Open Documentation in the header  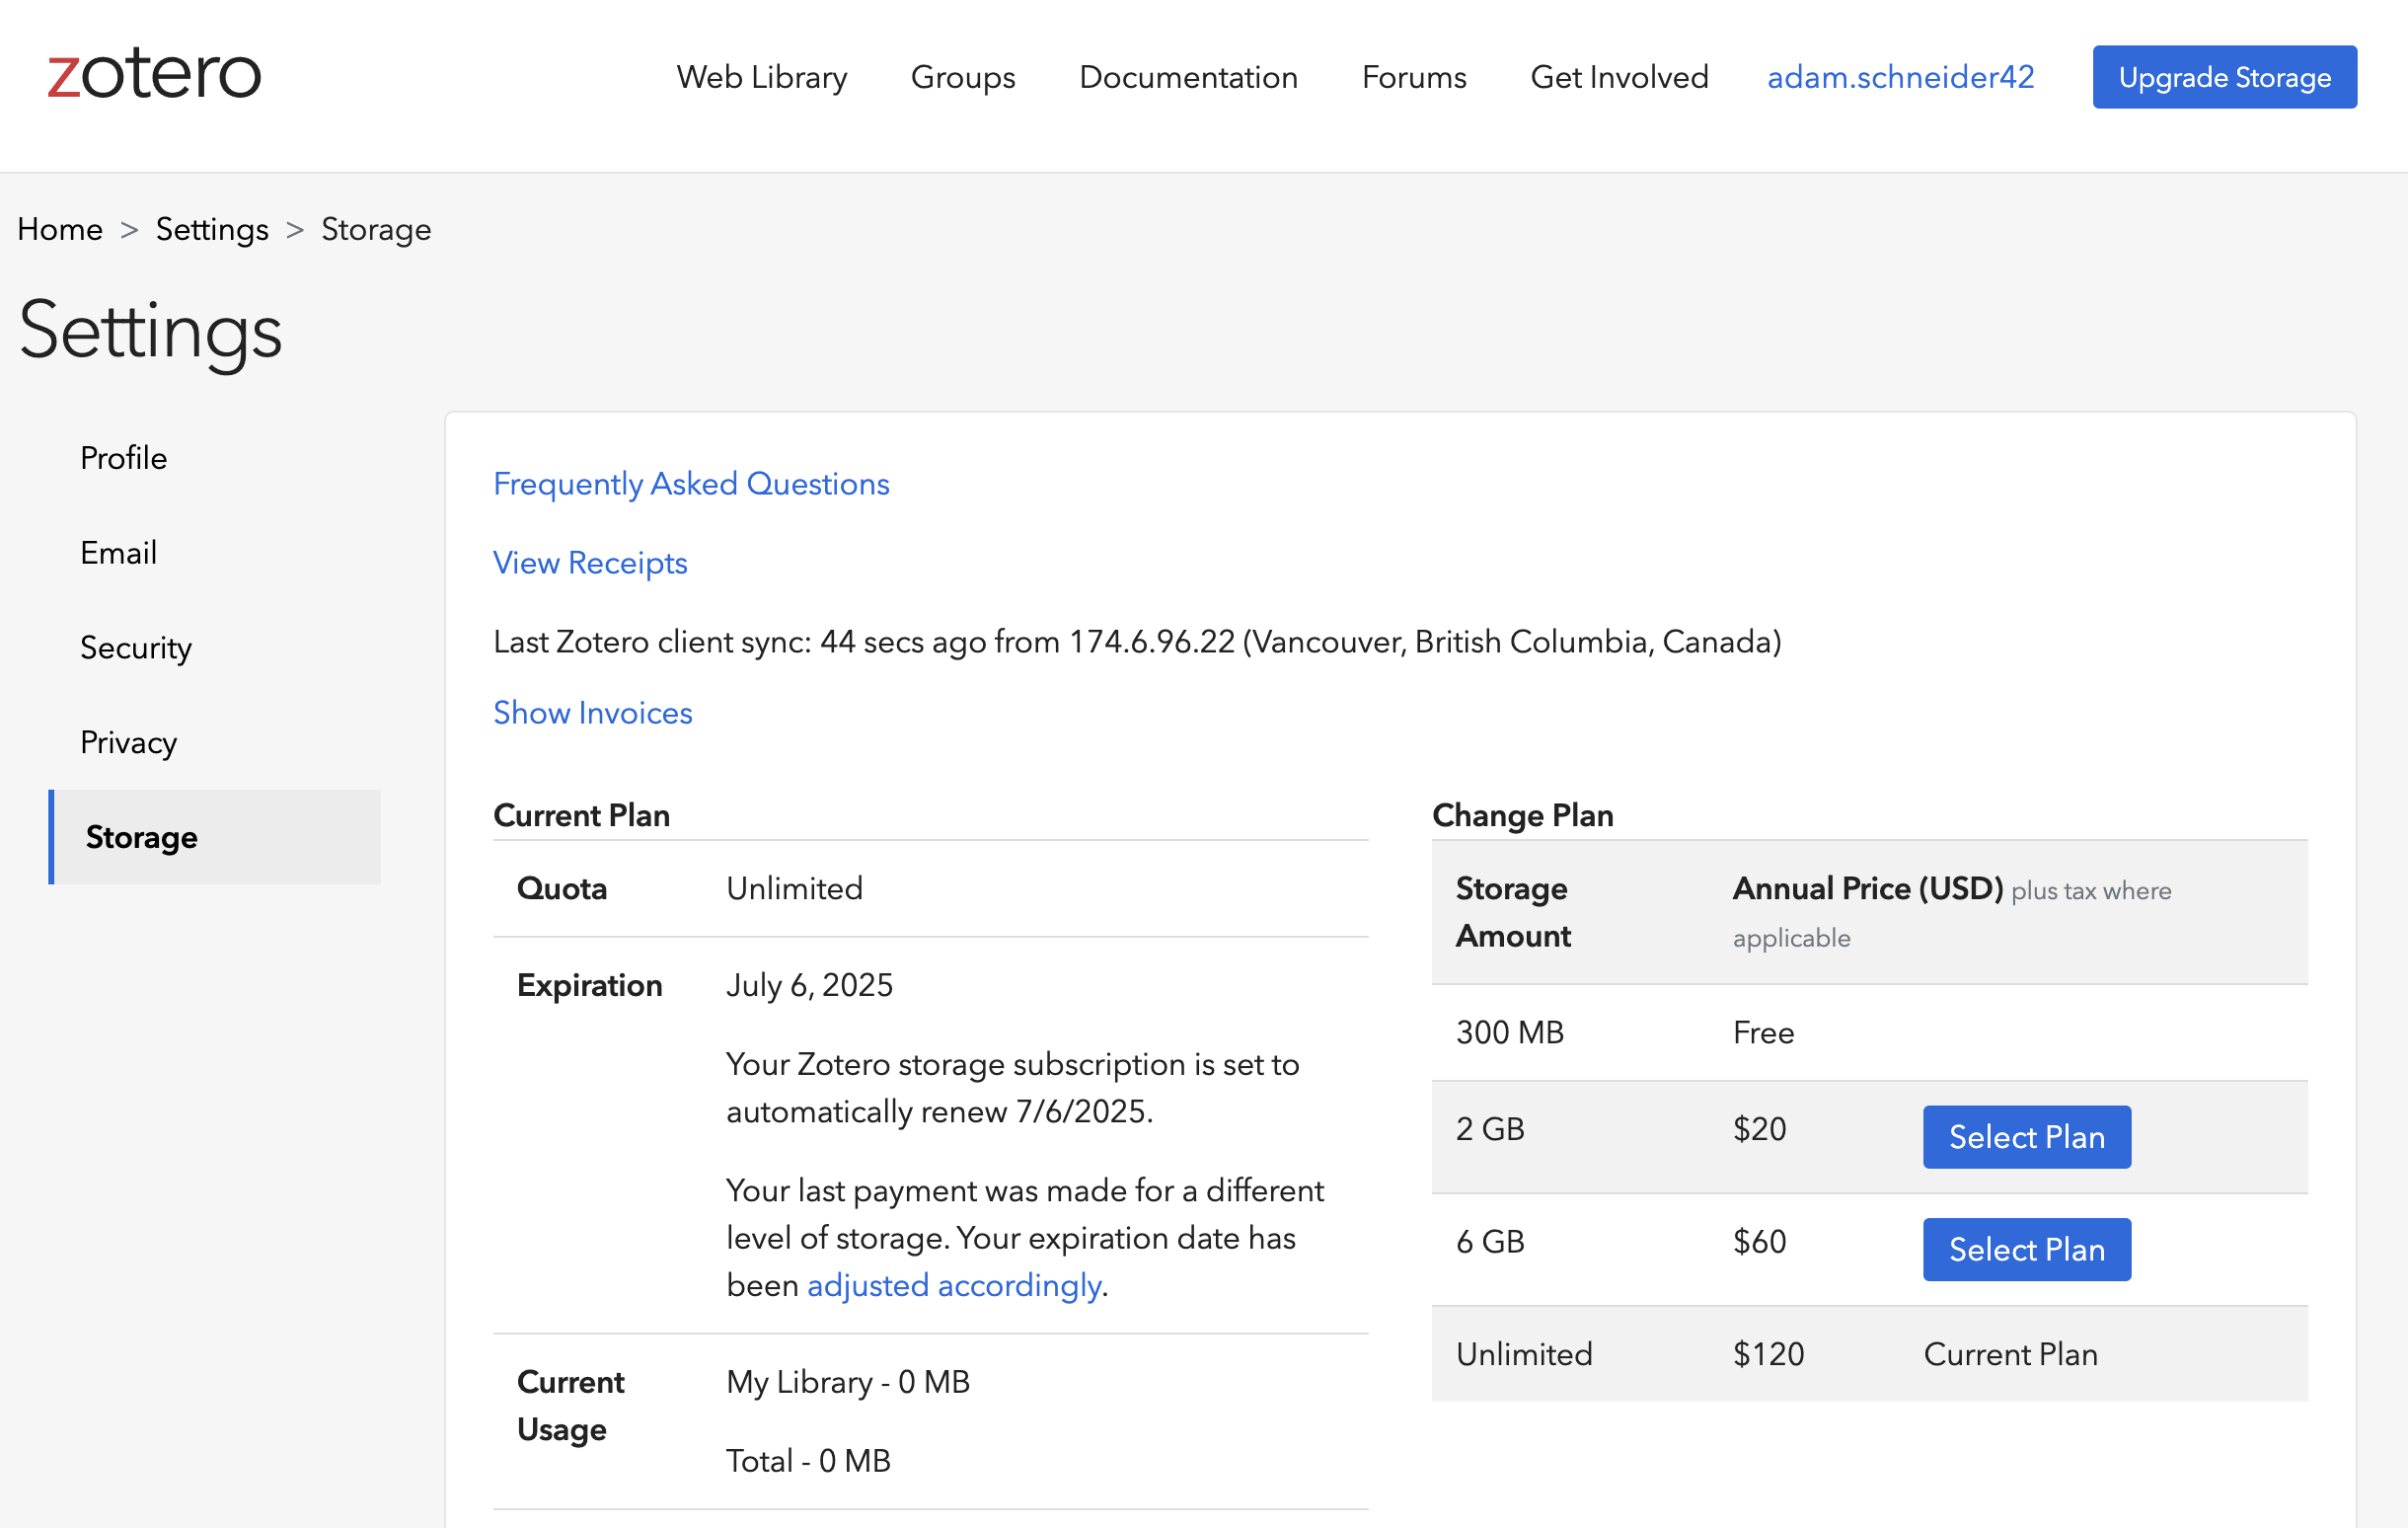pyautogui.click(x=1188, y=77)
